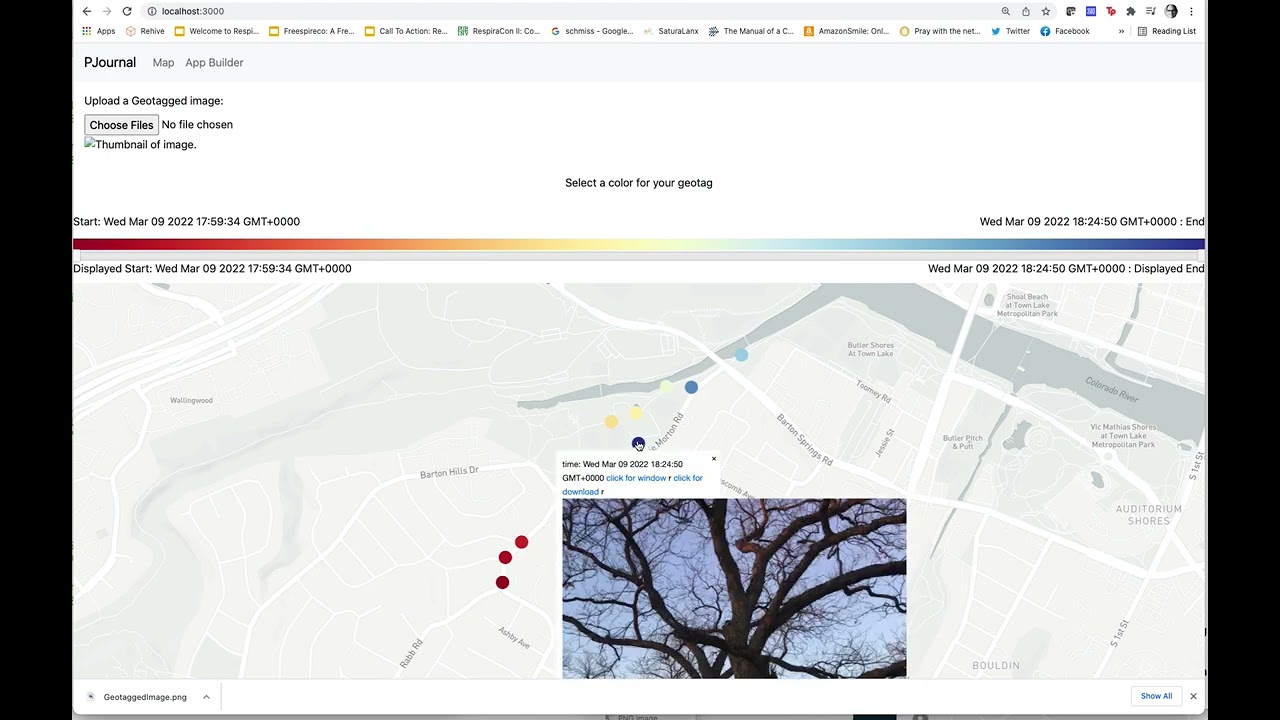Go to the Map nav item
Screen dimensions: 1280x720
pos(163,62)
